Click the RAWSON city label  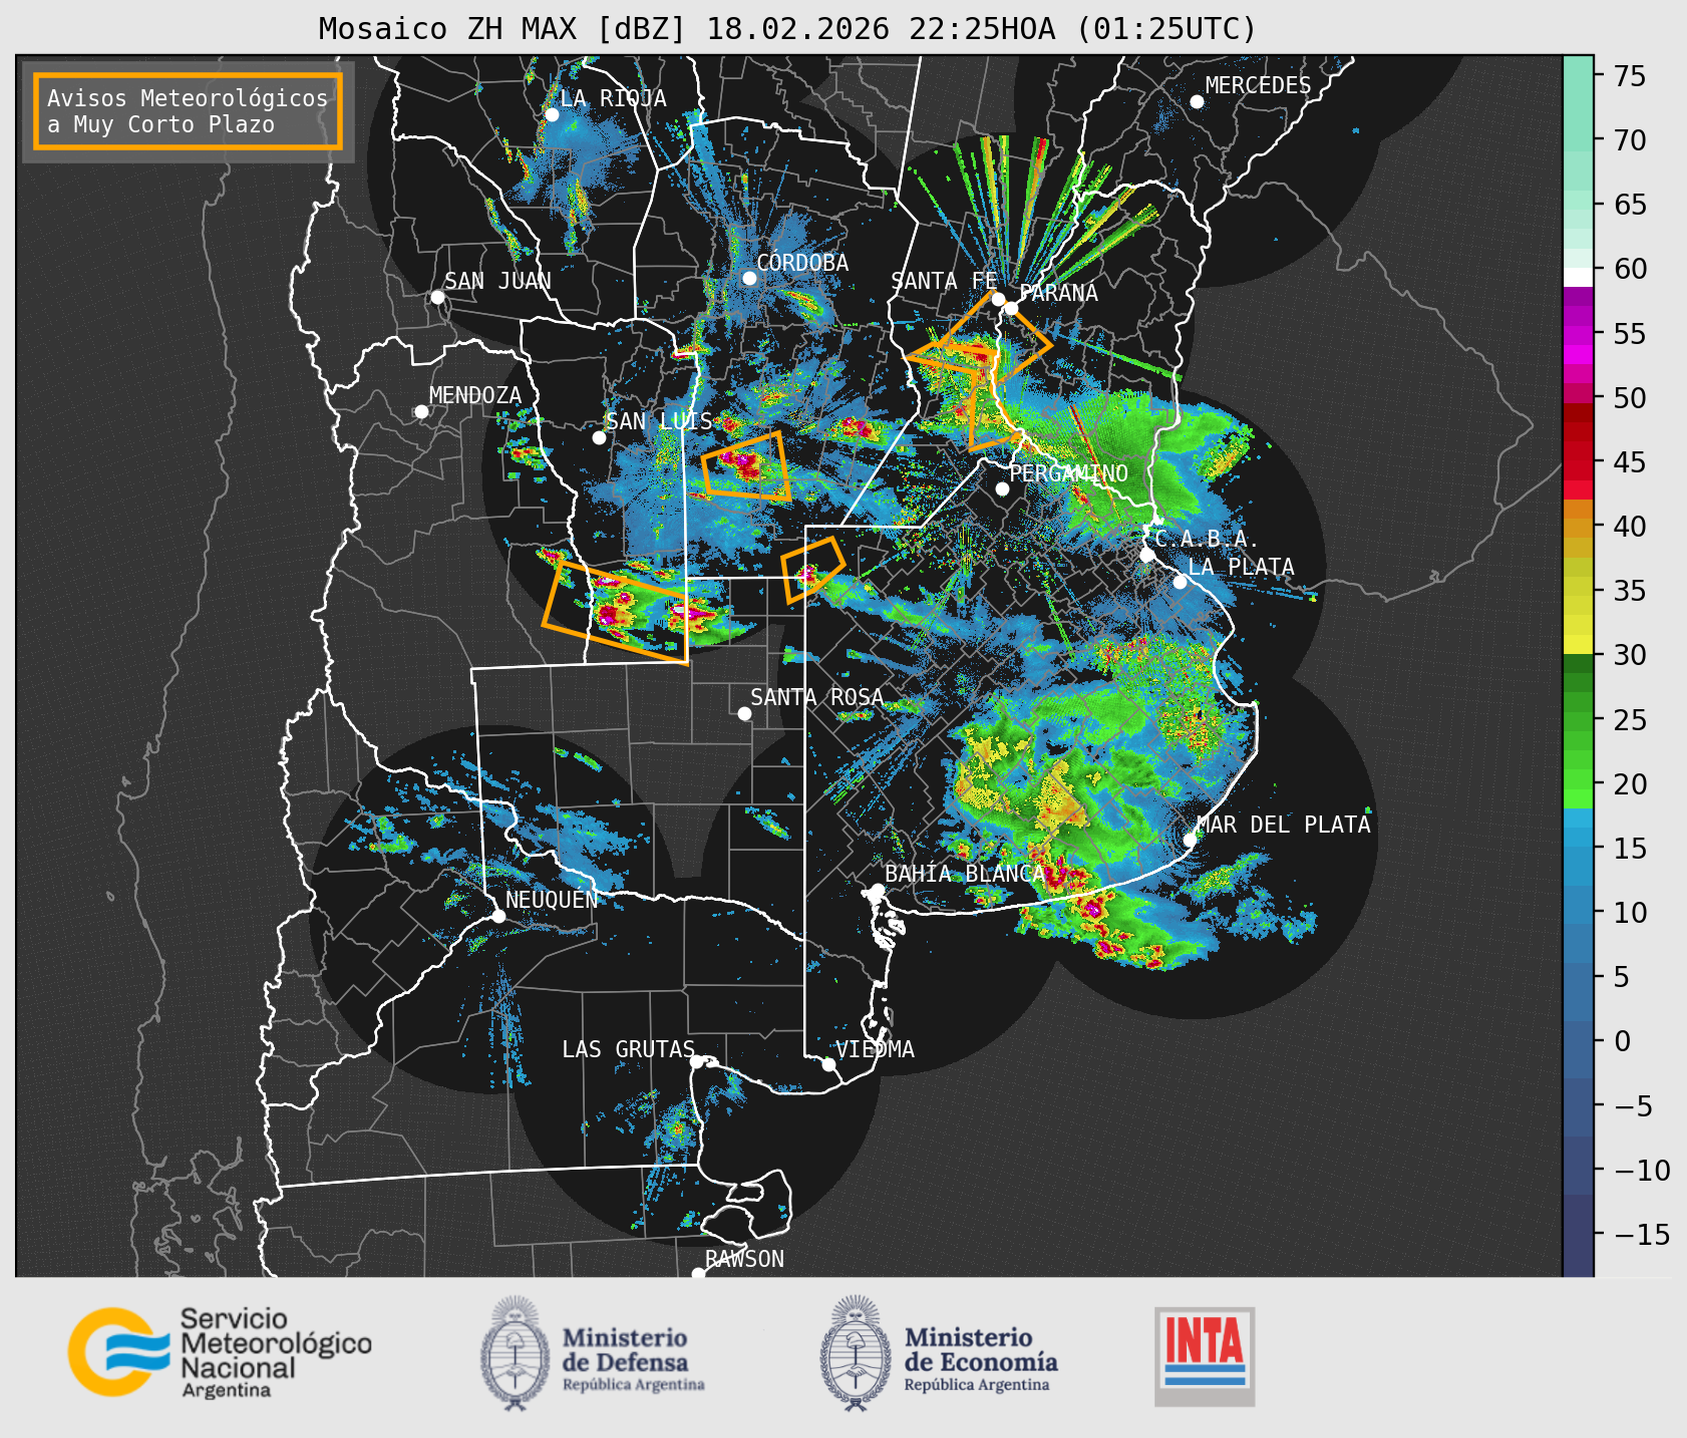[745, 1259]
